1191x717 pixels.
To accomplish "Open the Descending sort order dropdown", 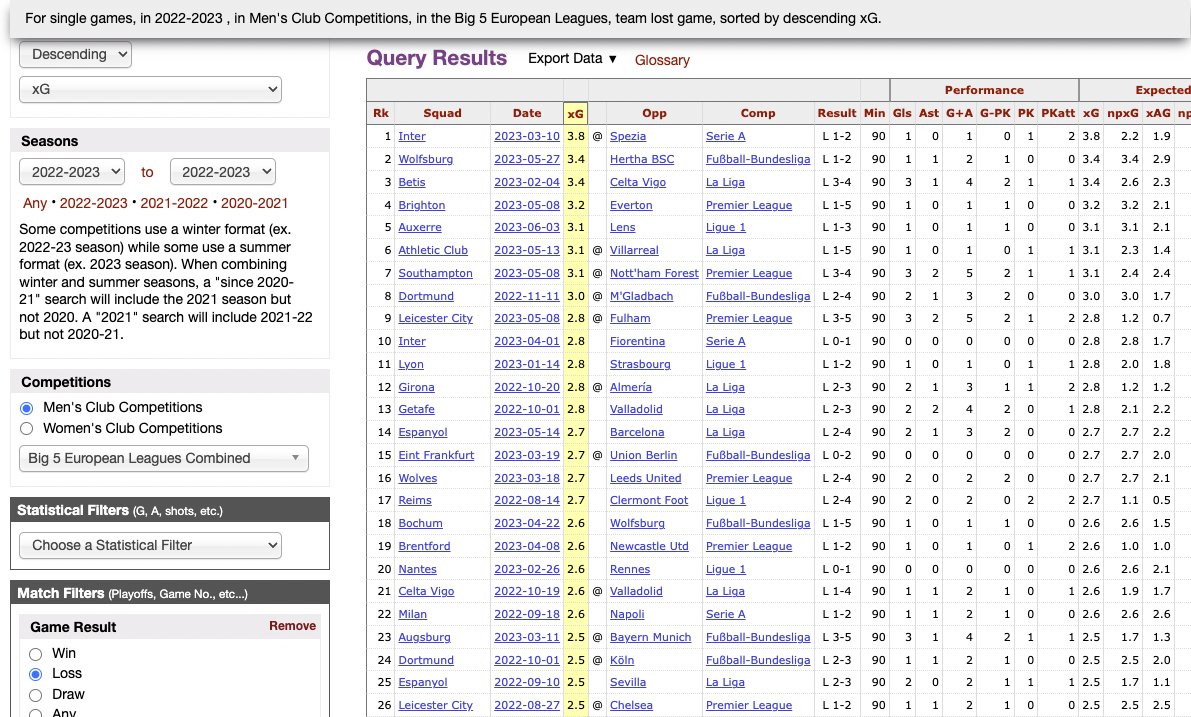I will [75, 55].
